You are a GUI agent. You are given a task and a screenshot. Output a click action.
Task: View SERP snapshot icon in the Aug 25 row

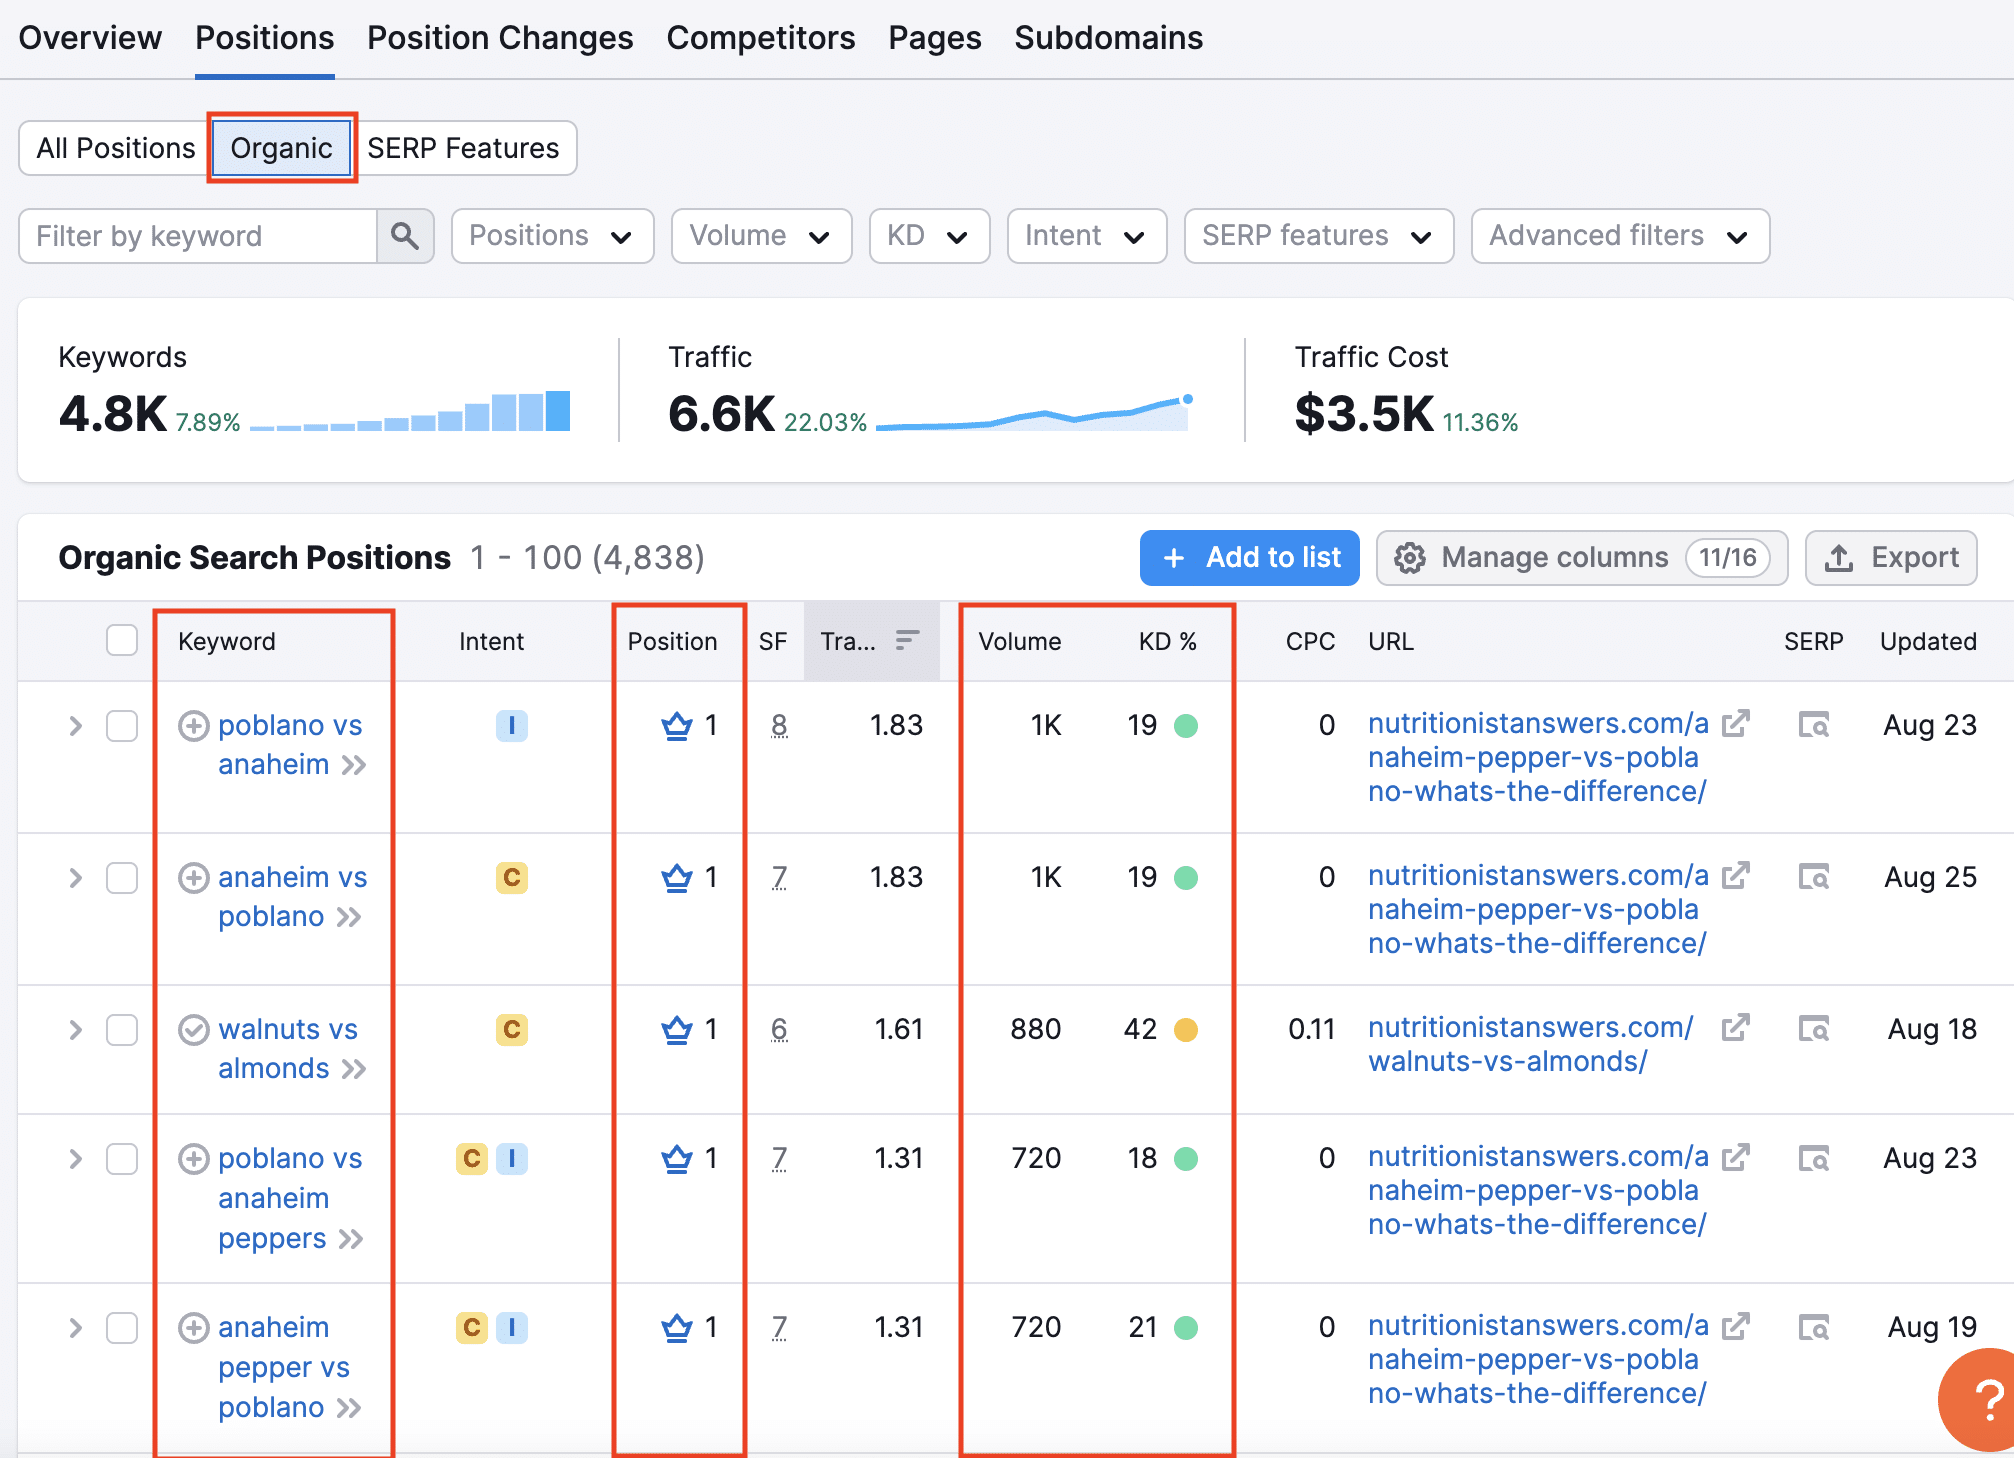[1814, 877]
